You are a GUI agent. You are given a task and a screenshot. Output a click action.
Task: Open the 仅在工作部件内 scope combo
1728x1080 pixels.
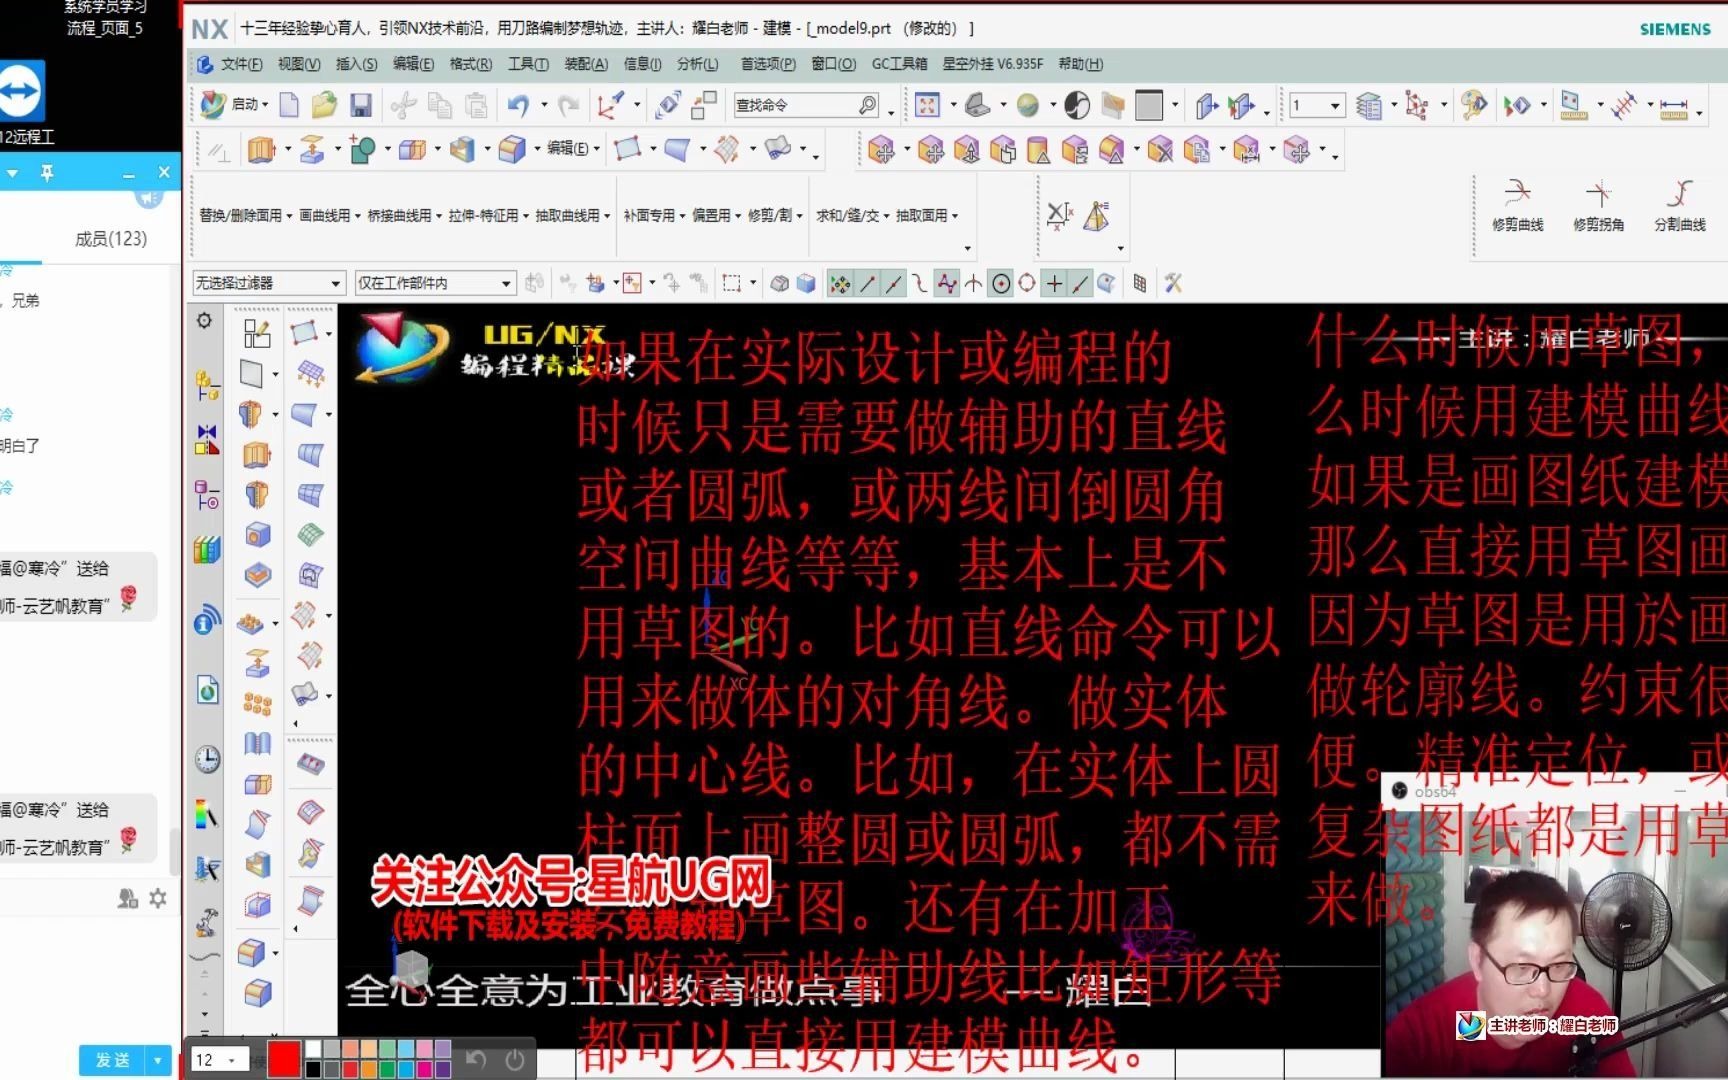(x=435, y=283)
